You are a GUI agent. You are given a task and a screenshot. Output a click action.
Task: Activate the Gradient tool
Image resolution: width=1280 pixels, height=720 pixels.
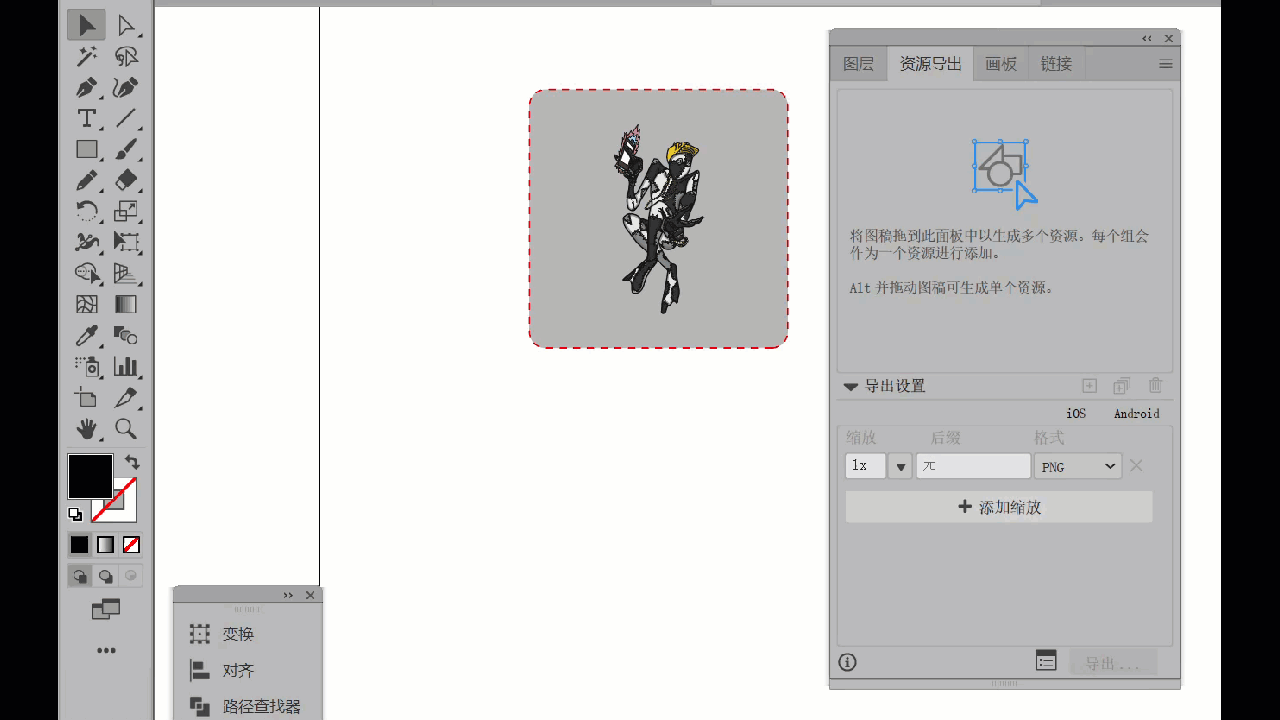click(125, 304)
